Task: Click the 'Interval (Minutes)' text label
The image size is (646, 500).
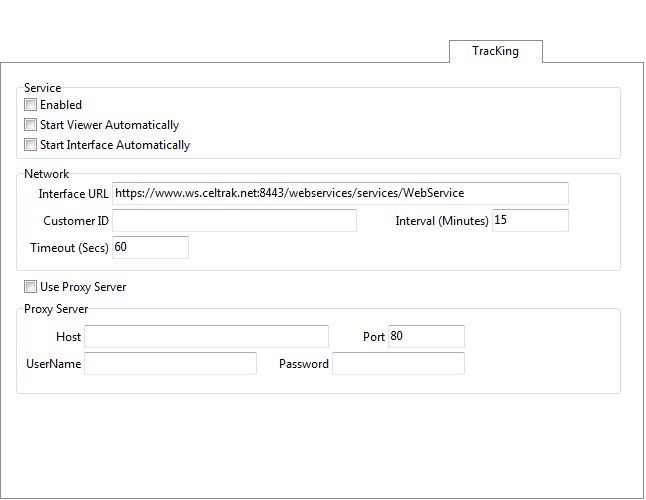Action: click(x=442, y=221)
